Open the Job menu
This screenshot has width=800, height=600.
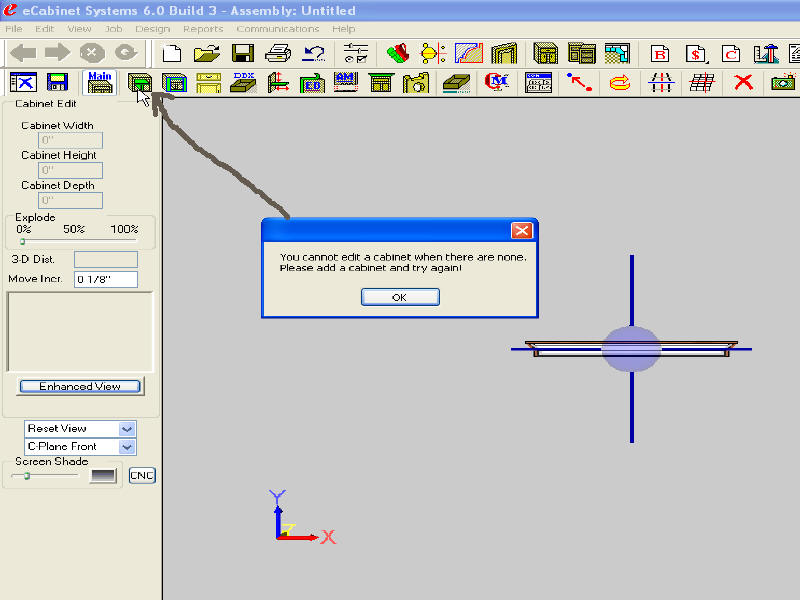click(x=113, y=29)
